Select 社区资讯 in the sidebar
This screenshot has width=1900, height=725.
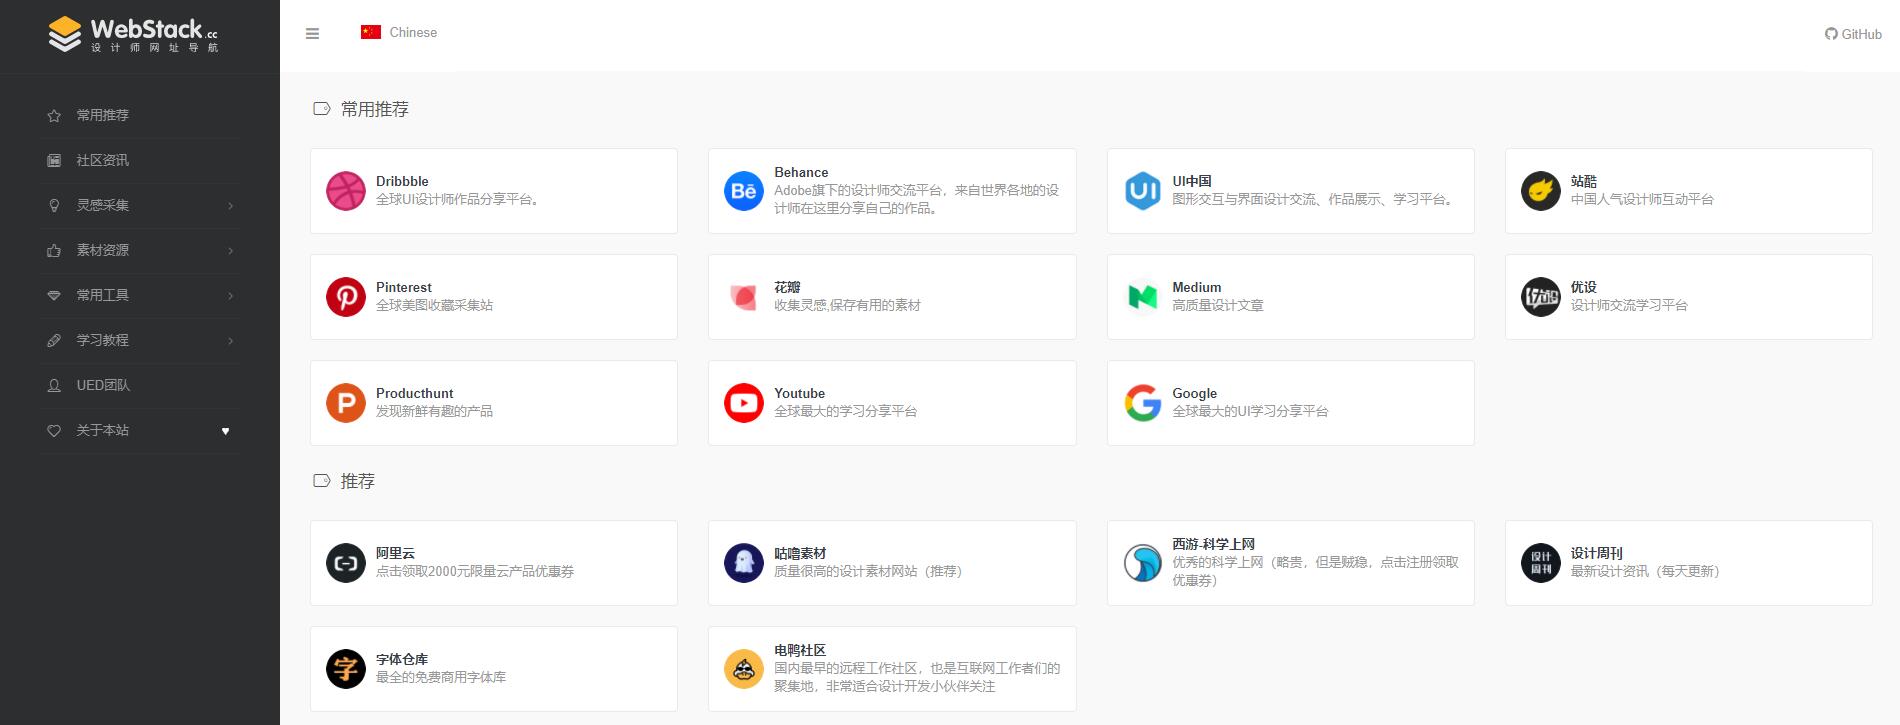click(x=102, y=160)
